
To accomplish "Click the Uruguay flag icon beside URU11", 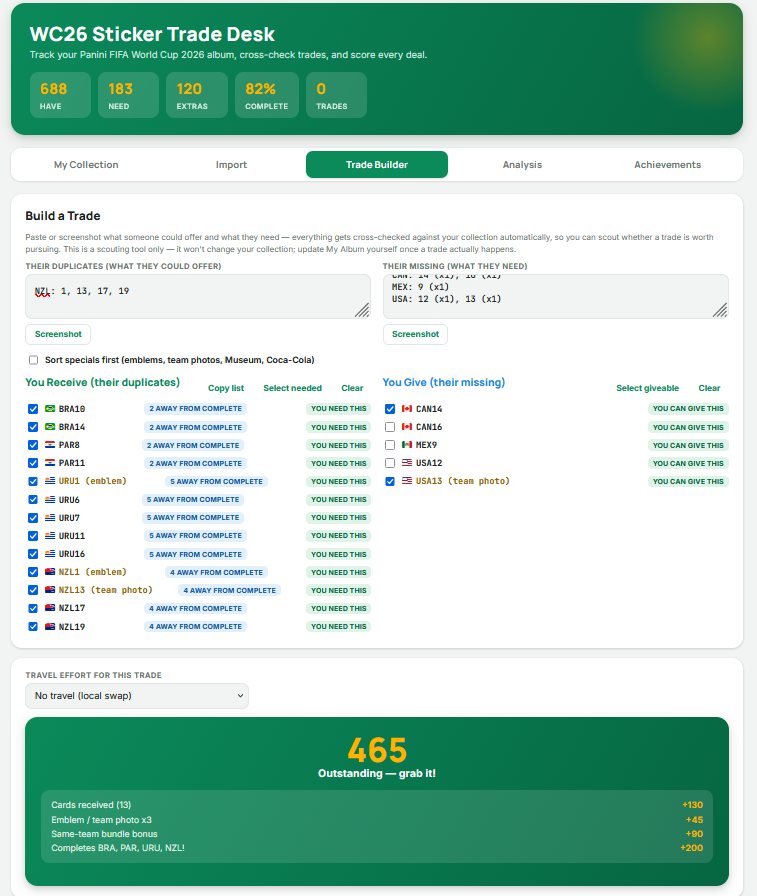I will pyautogui.click(x=50, y=535).
